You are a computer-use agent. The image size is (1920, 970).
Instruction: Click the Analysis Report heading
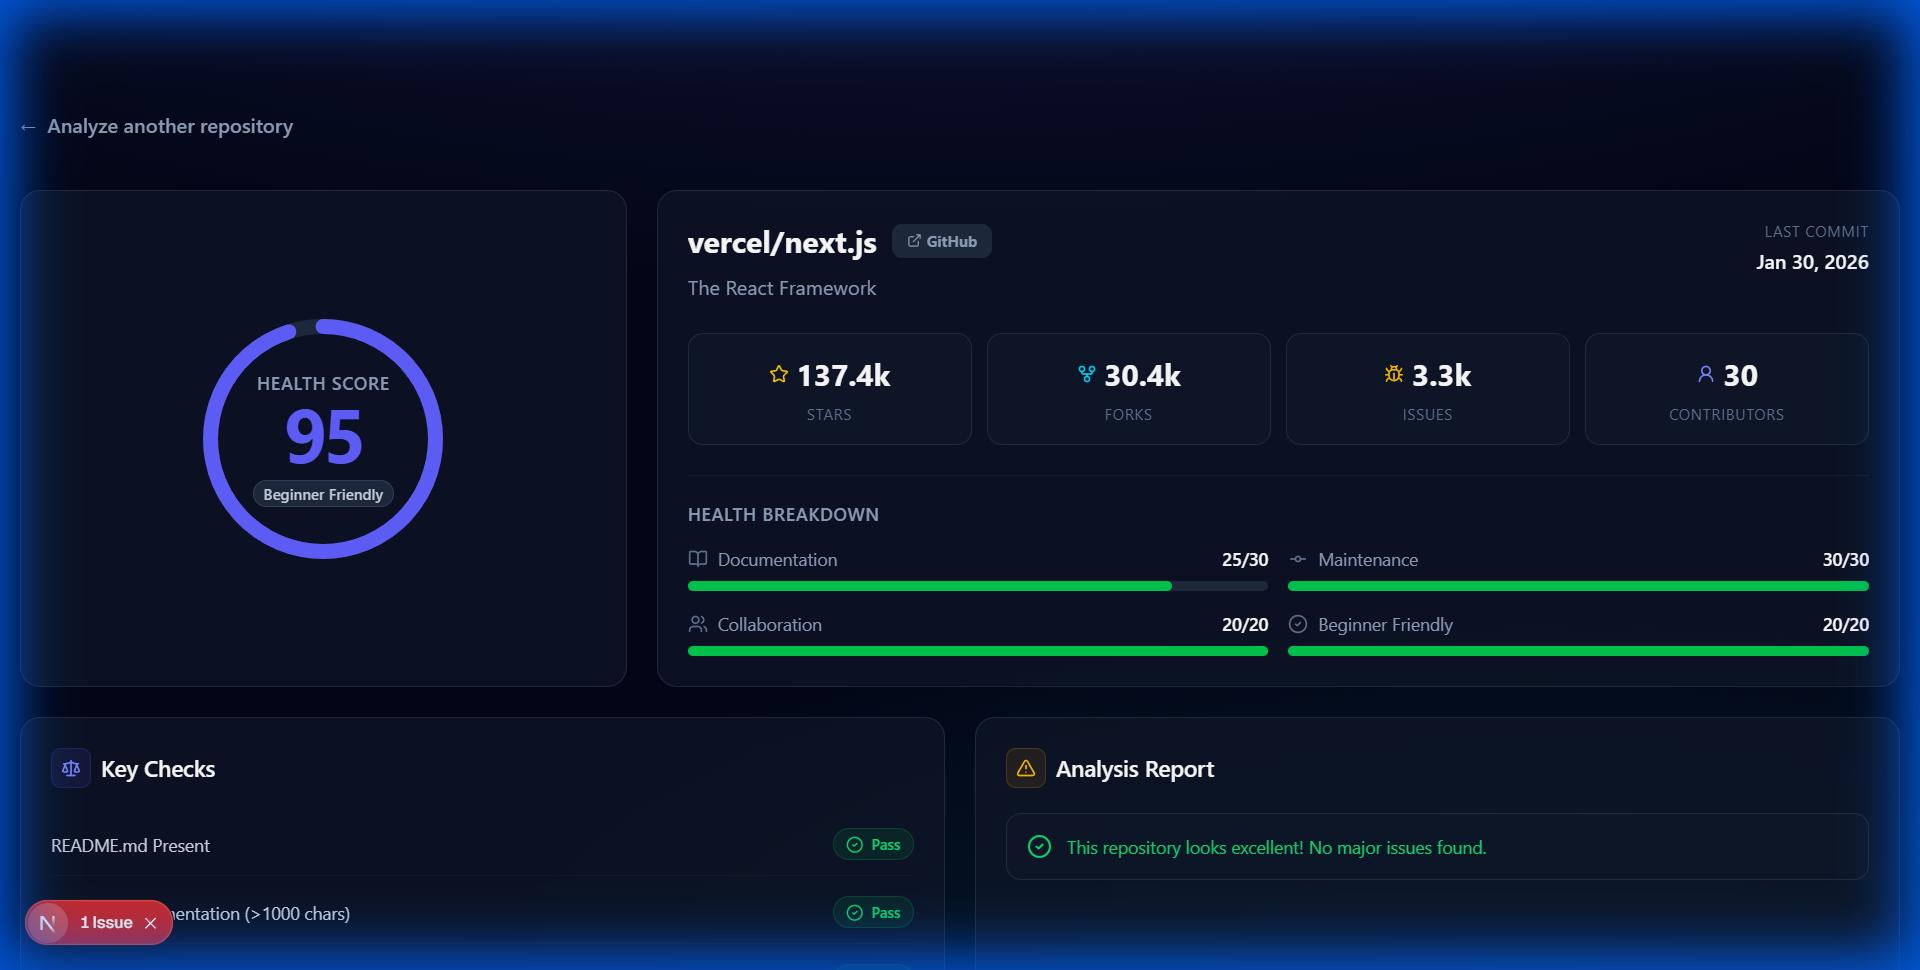point(1135,769)
